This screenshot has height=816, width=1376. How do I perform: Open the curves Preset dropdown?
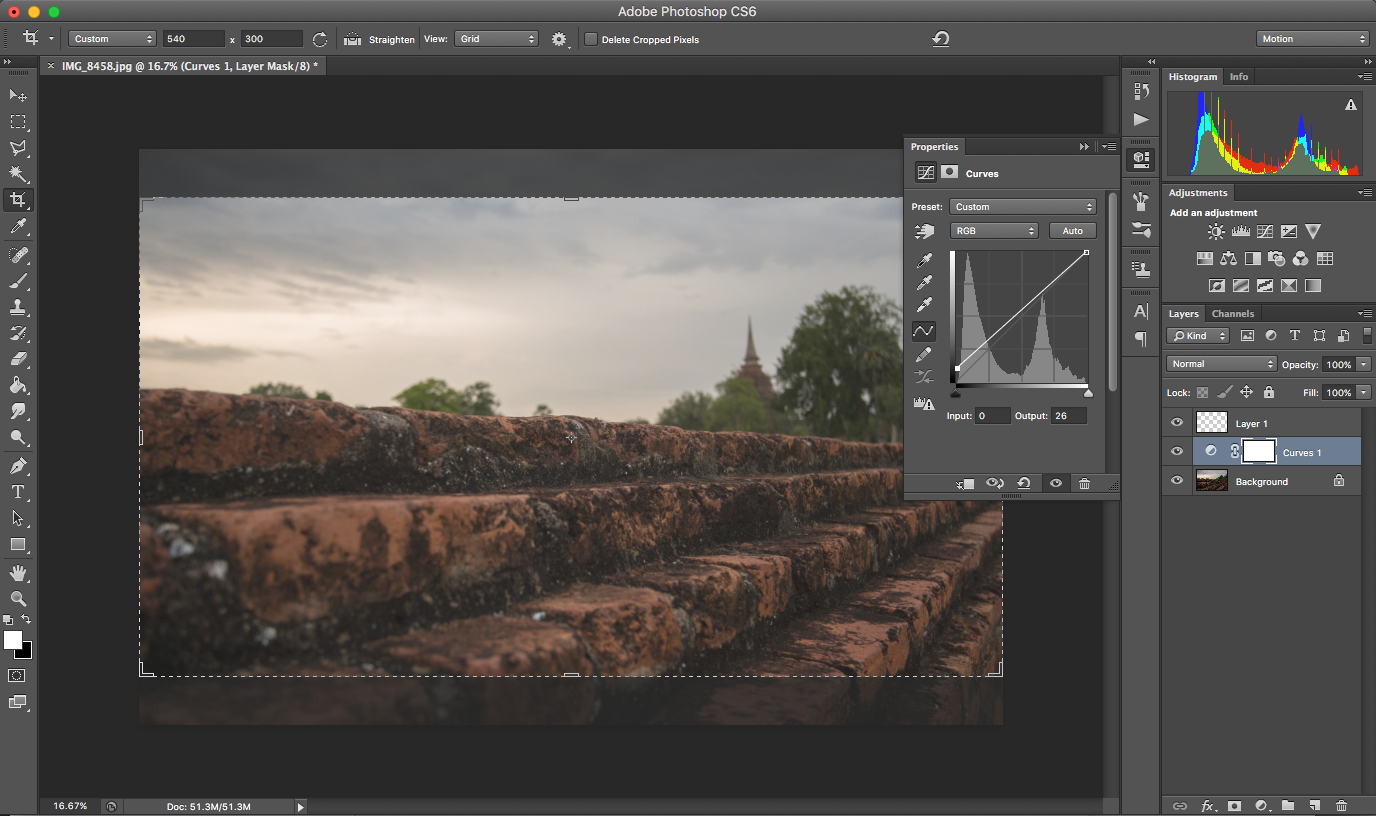pos(1022,207)
